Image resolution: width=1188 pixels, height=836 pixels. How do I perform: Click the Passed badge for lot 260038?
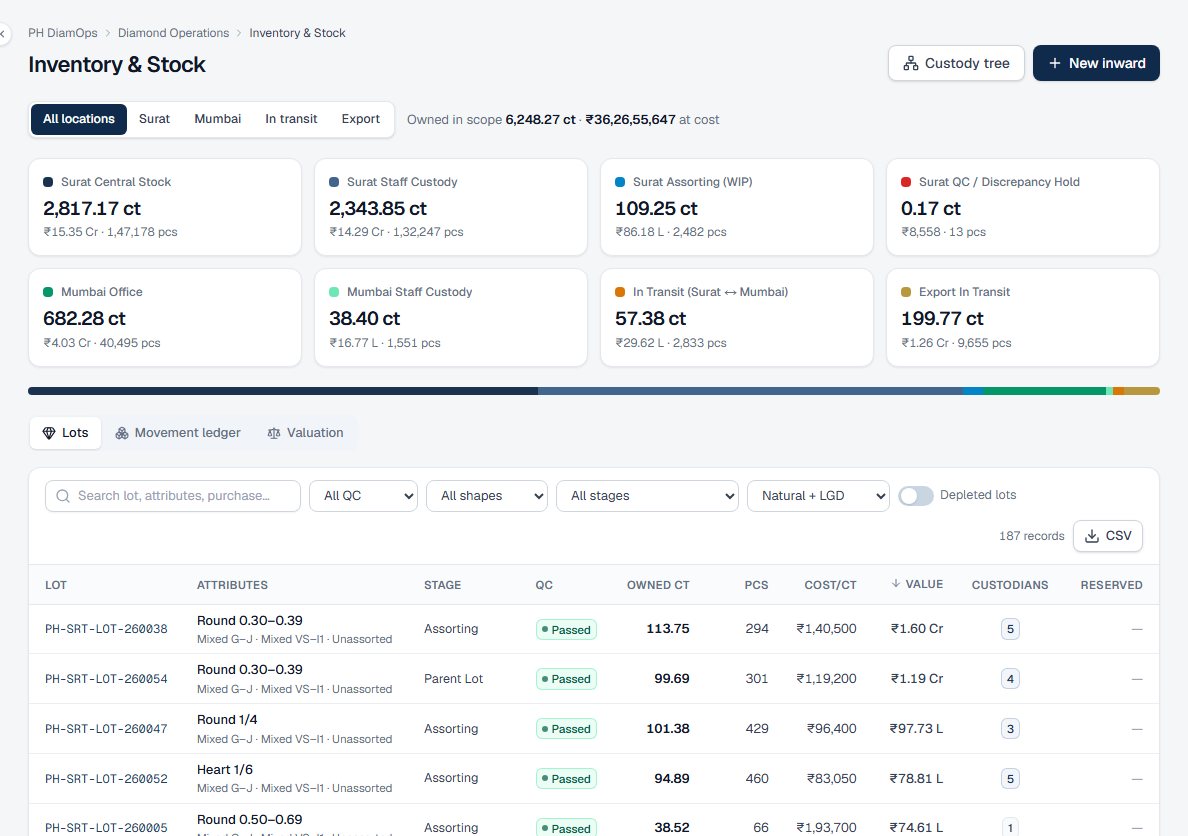coord(566,629)
